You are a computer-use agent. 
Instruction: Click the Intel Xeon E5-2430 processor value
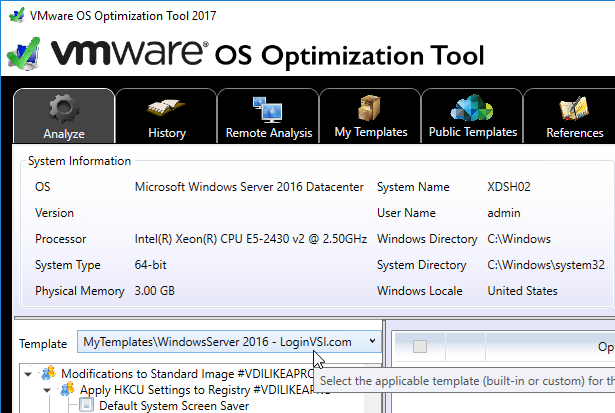coord(251,239)
